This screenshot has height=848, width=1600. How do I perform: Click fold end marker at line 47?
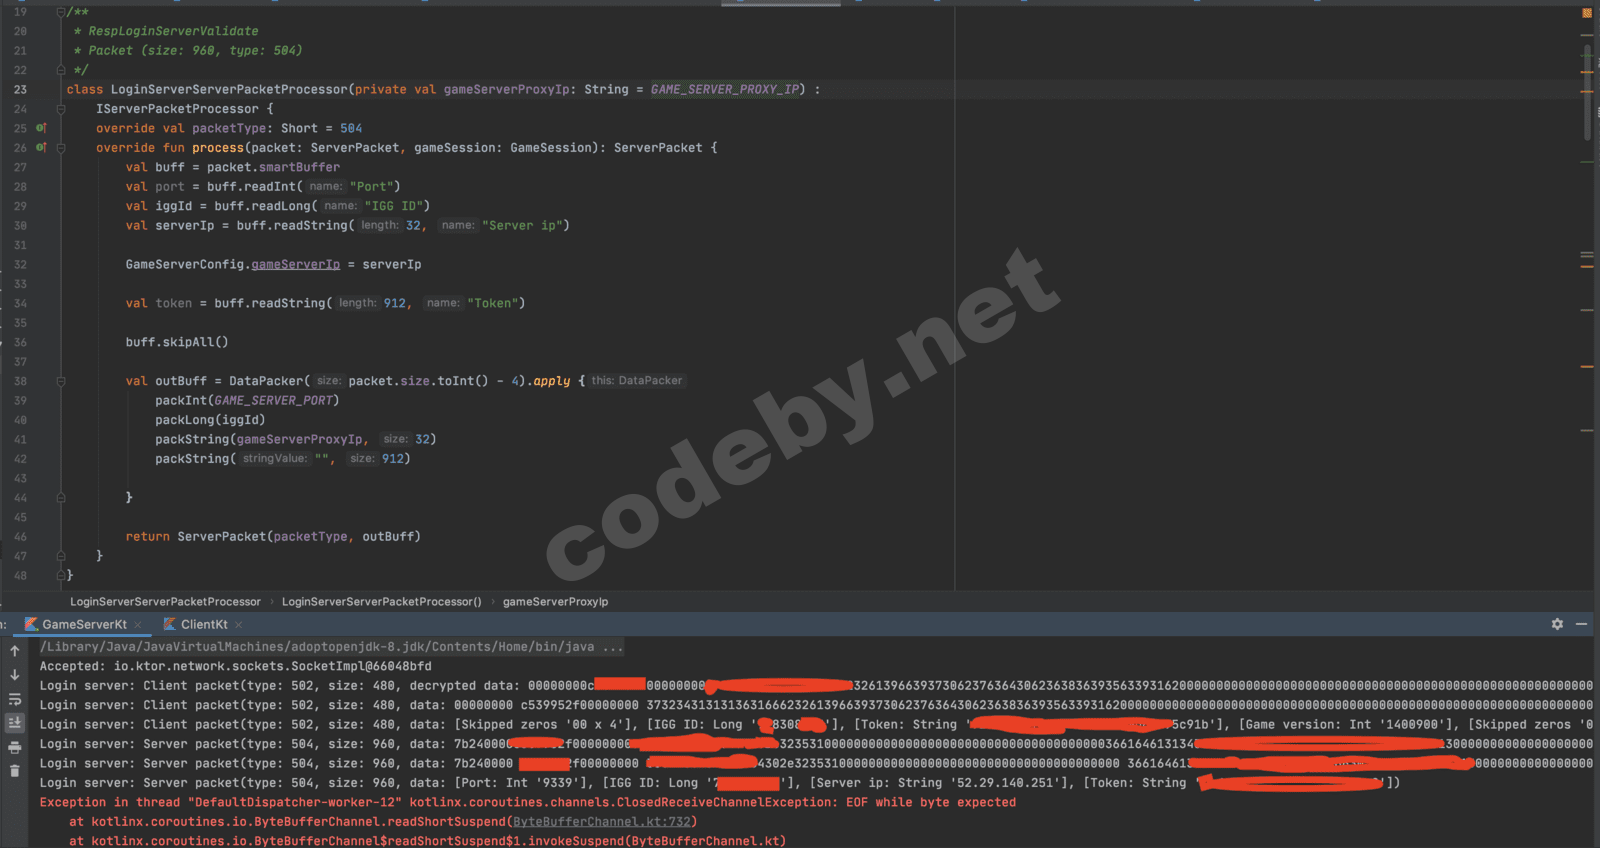pos(61,556)
